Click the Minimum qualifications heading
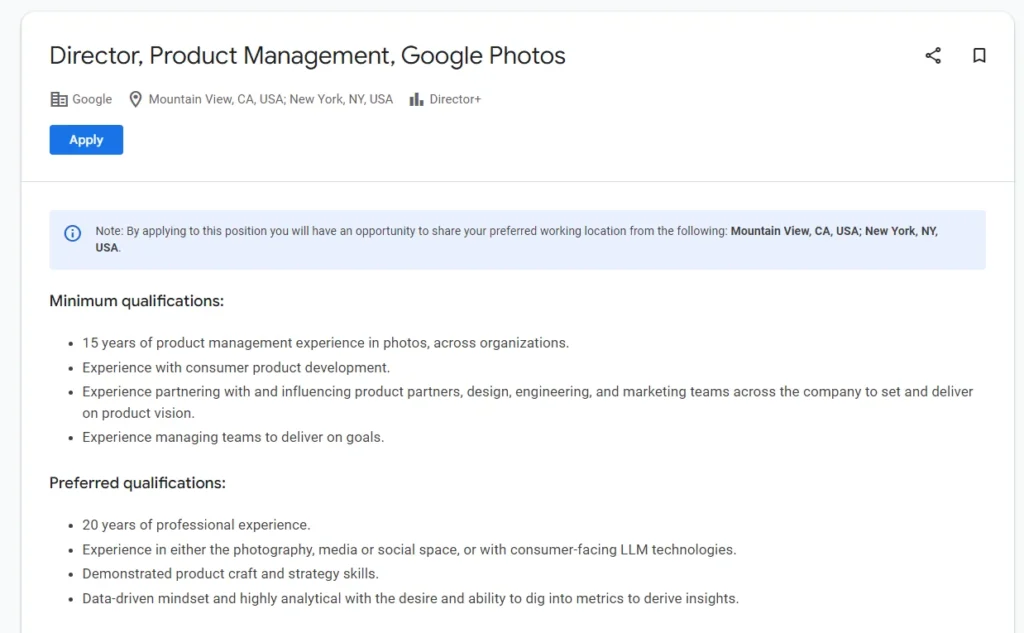1024x633 pixels. (x=136, y=301)
